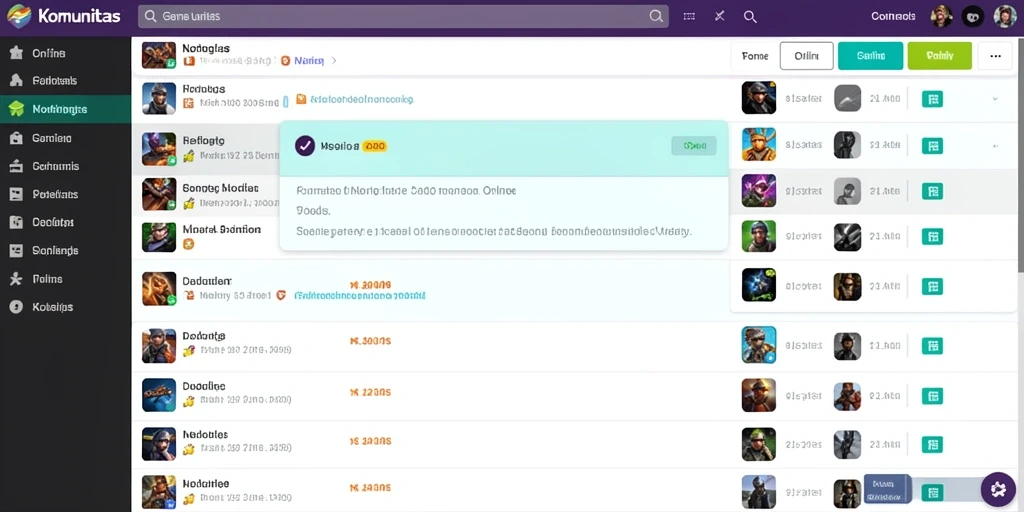Open the Refogto game thumbnail
1024x512 pixels.
pyautogui.click(x=159, y=149)
